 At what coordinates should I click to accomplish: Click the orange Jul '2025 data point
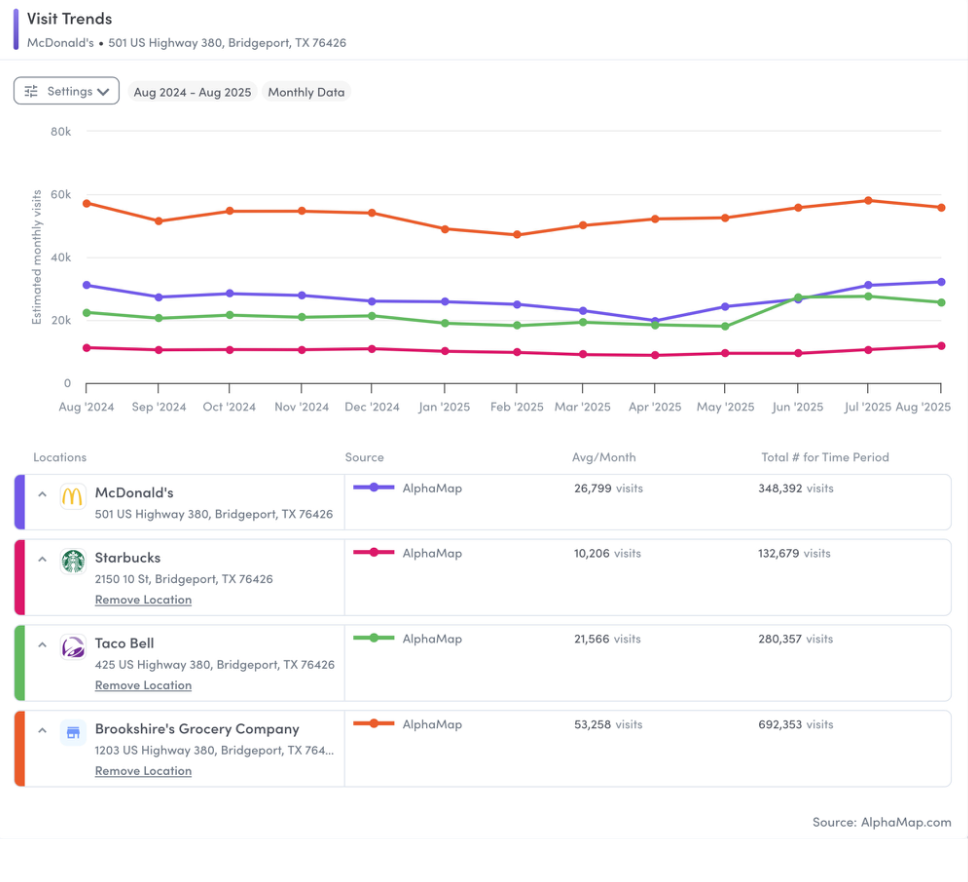[x=868, y=201]
